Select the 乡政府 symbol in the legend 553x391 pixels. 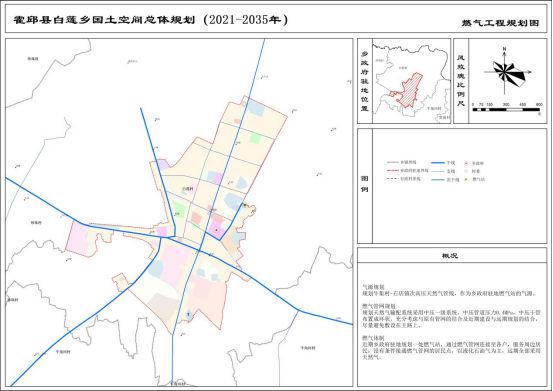466,163
